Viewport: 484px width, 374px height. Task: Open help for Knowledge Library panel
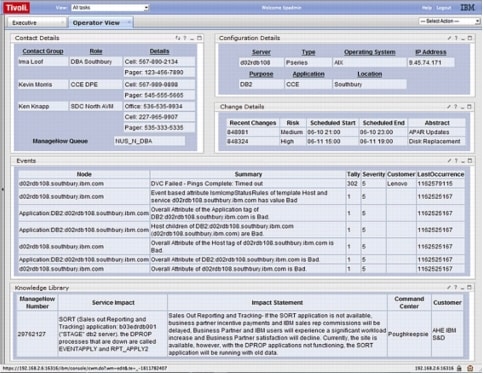[x=456, y=287]
